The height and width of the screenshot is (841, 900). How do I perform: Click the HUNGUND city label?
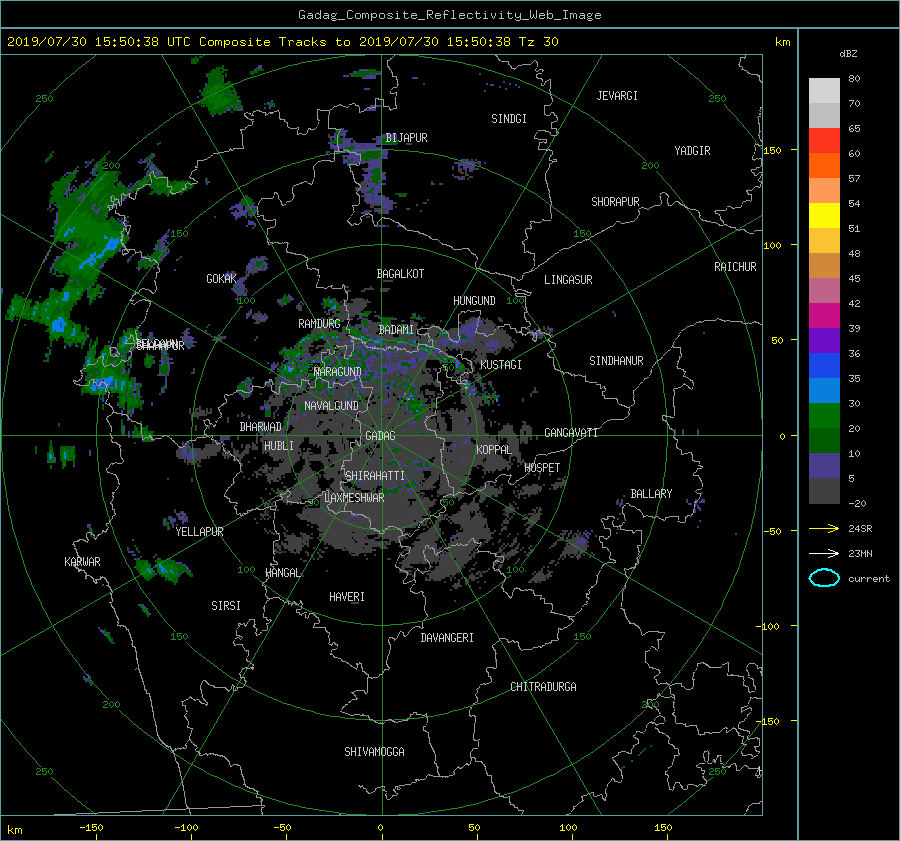[x=474, y=301]
